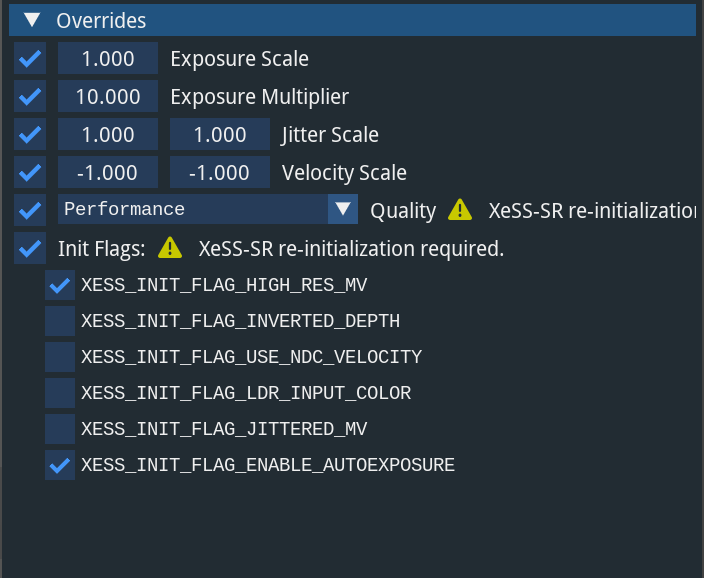Uncheck the Exposure Multiplier override
704x578 pixels.
pyautogui.click(x=30, y=97)
